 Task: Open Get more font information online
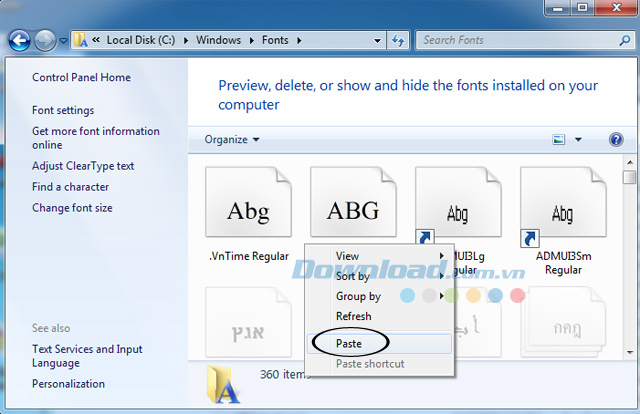click(x=96, y=138)
